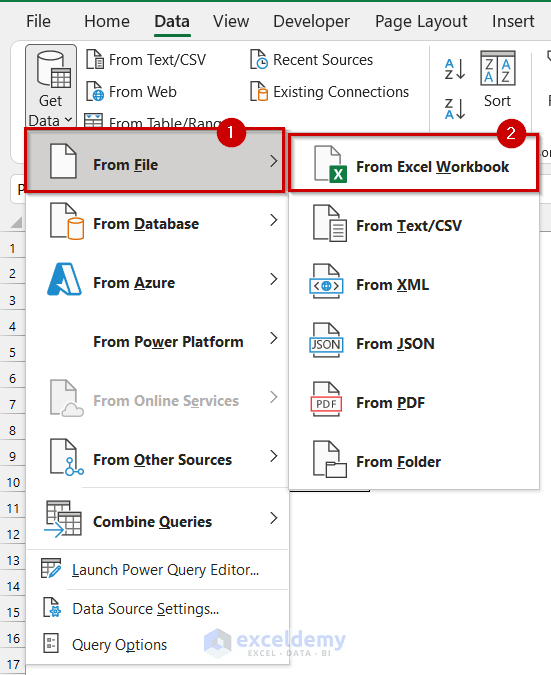Switch to the View tab
Viewport: 551px width, 675px height.
tap(231, 21)
